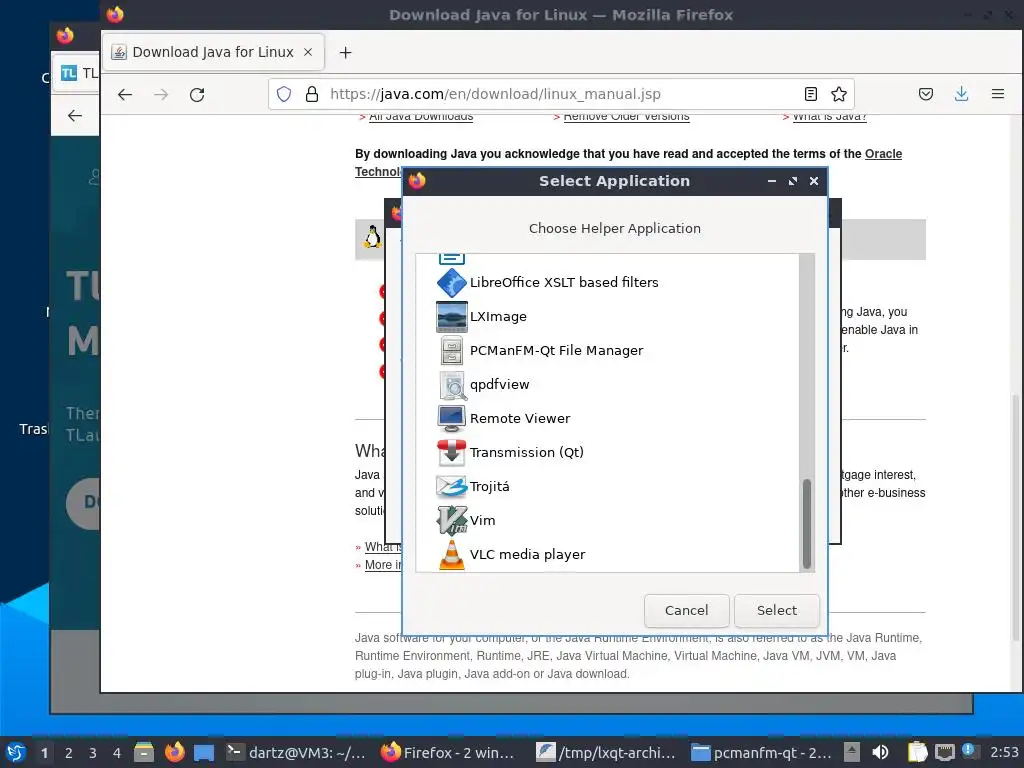Open the update notifier tray icon

[x=969, y=750]
